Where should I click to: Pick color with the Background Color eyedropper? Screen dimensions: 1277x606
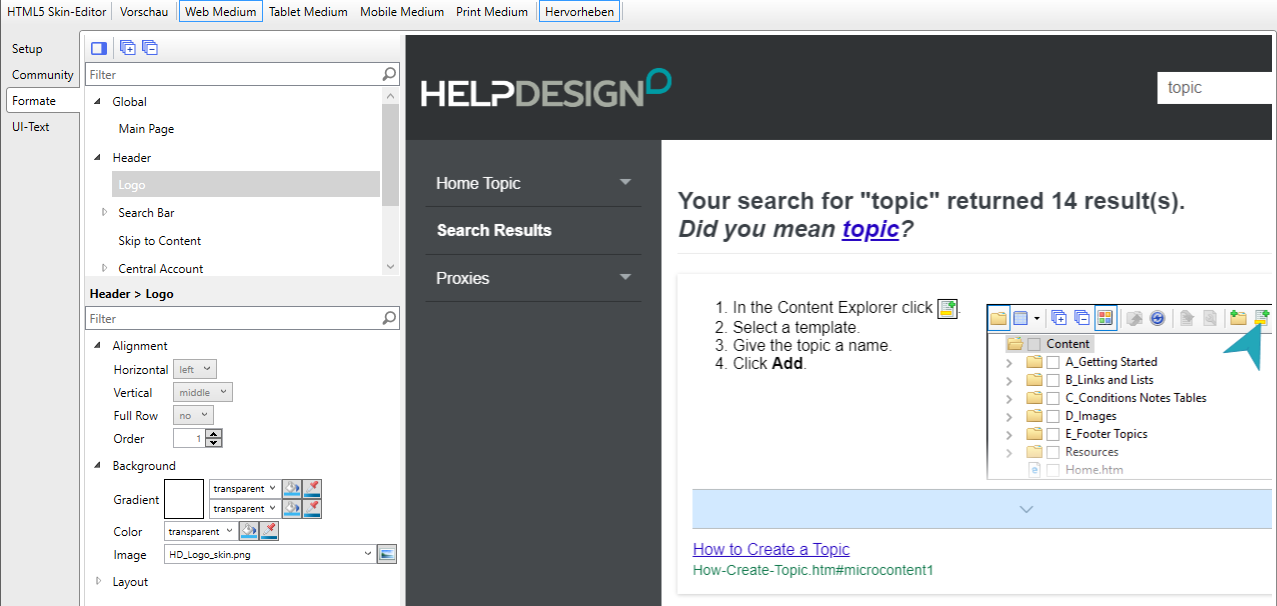tap(269, 531)
